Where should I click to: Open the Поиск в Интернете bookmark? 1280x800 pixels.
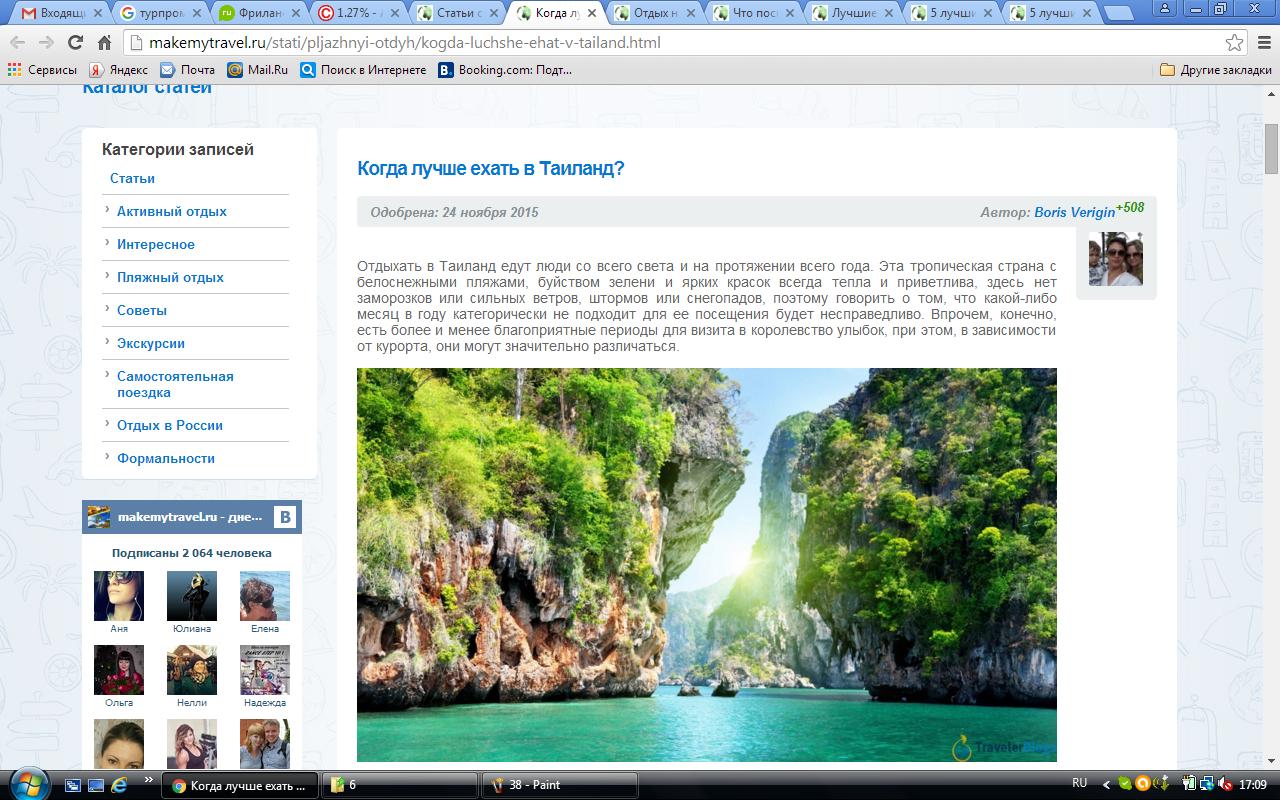coord(363,70)
